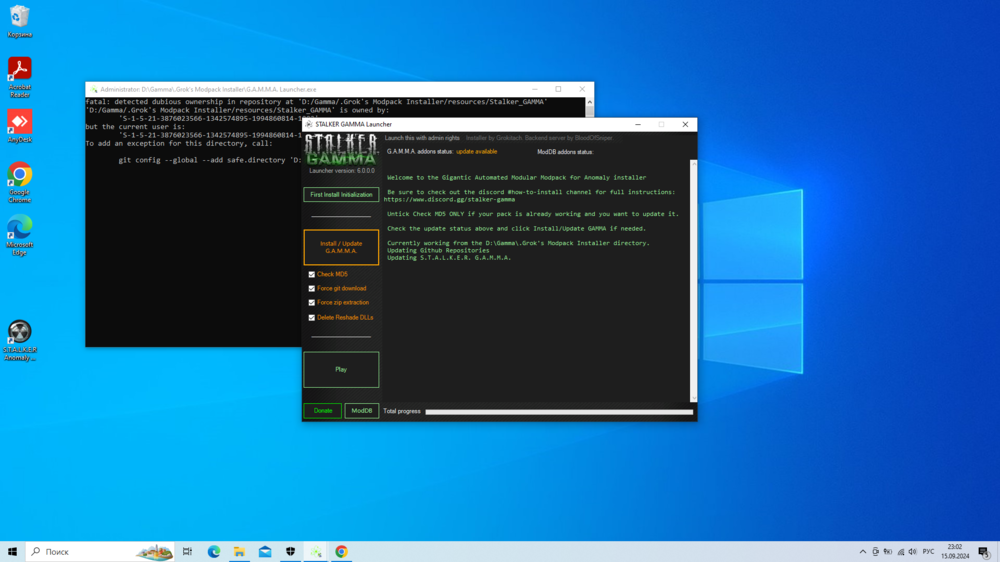The height and width of the screenshot is (562, 1000).
Task: Uncheck the Check MD5 checkbox
Action: click(x=312, y=274)
